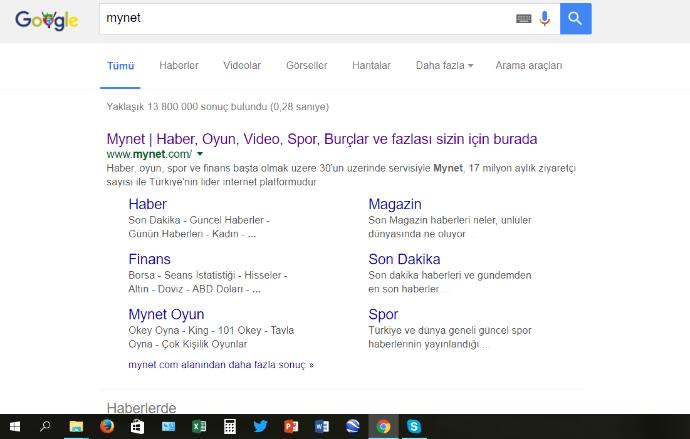Open File Explorer from taskbar
The image size is (690, 439).
click(76, 426)
